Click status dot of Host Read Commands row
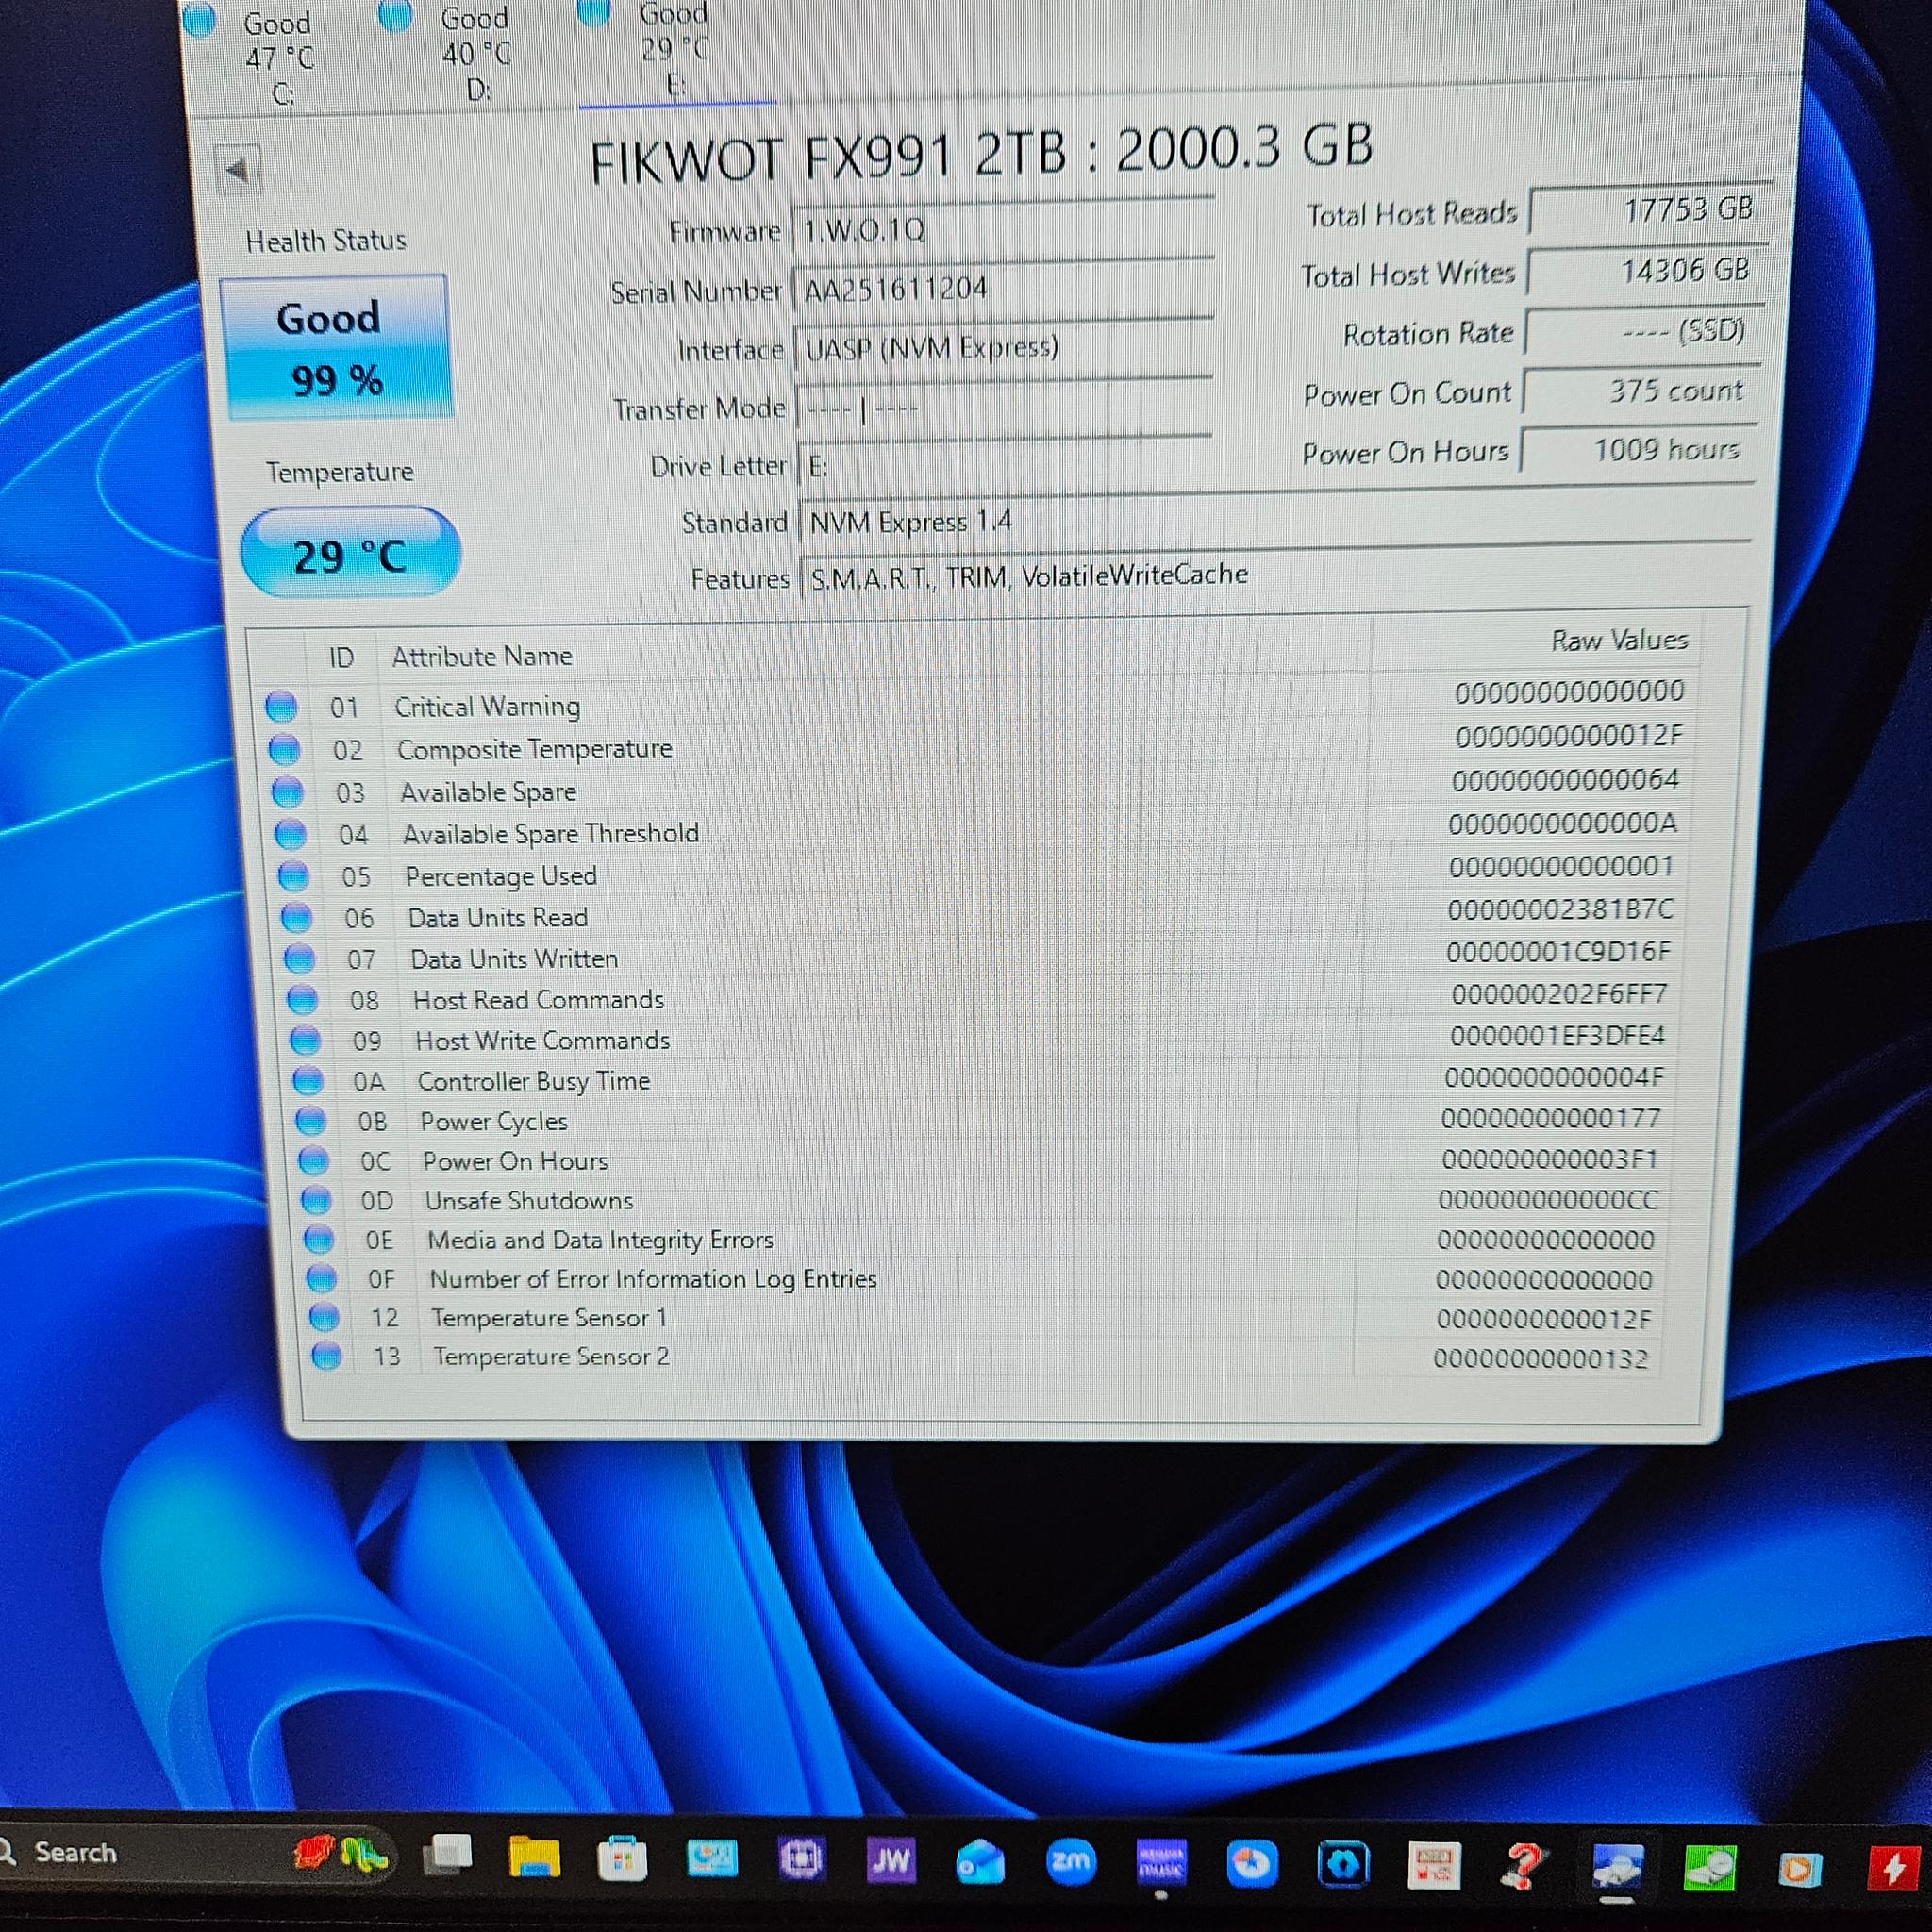This screenshot has height=1932, width=1932. 302,1000
